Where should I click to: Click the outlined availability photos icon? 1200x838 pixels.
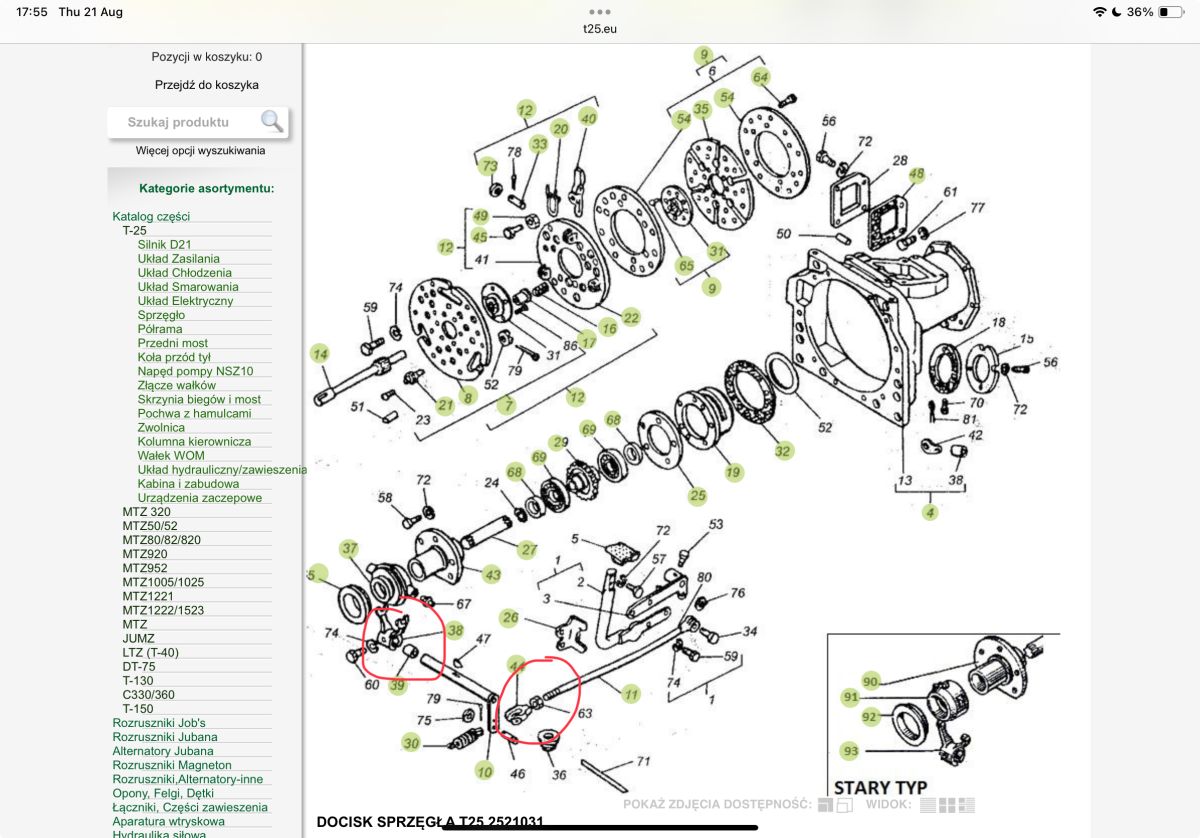[x=844, y=805]
